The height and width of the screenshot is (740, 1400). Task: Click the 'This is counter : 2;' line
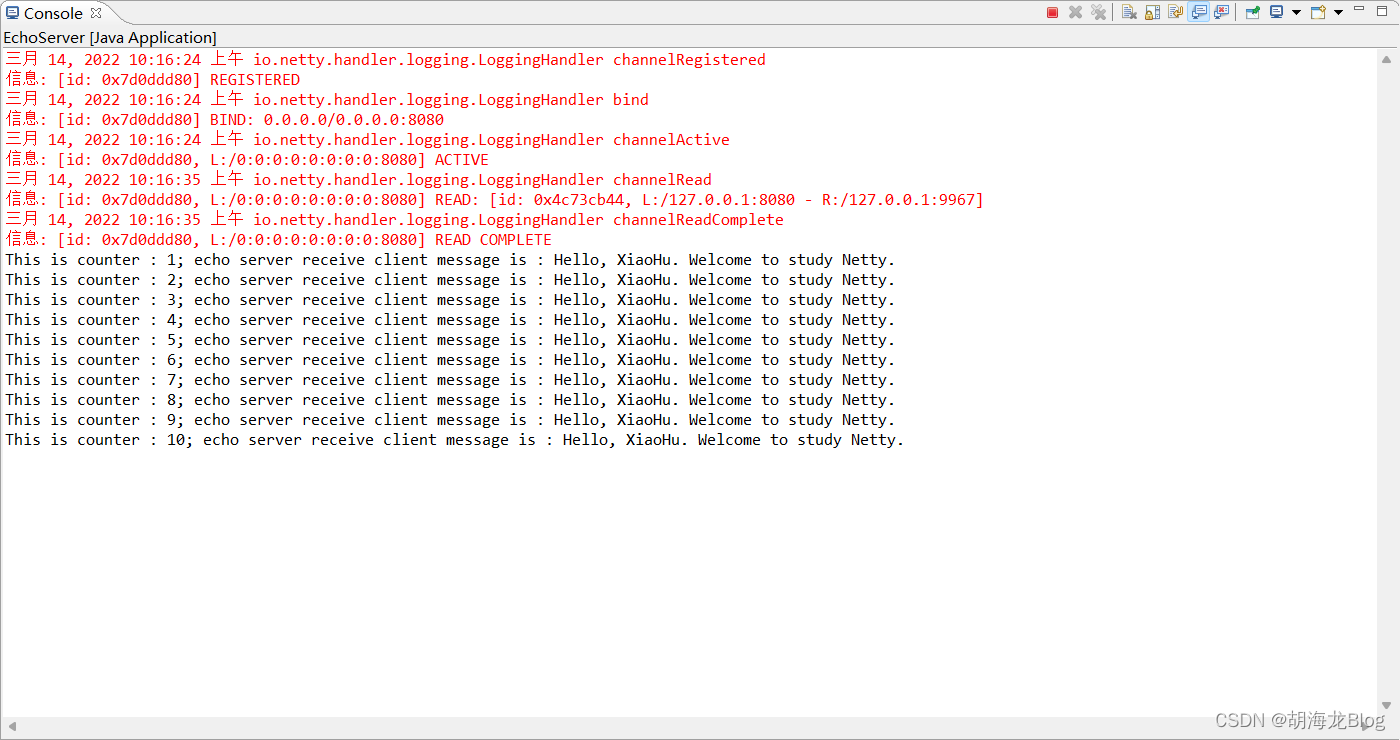pyautogui.click(x=450, y=280)
